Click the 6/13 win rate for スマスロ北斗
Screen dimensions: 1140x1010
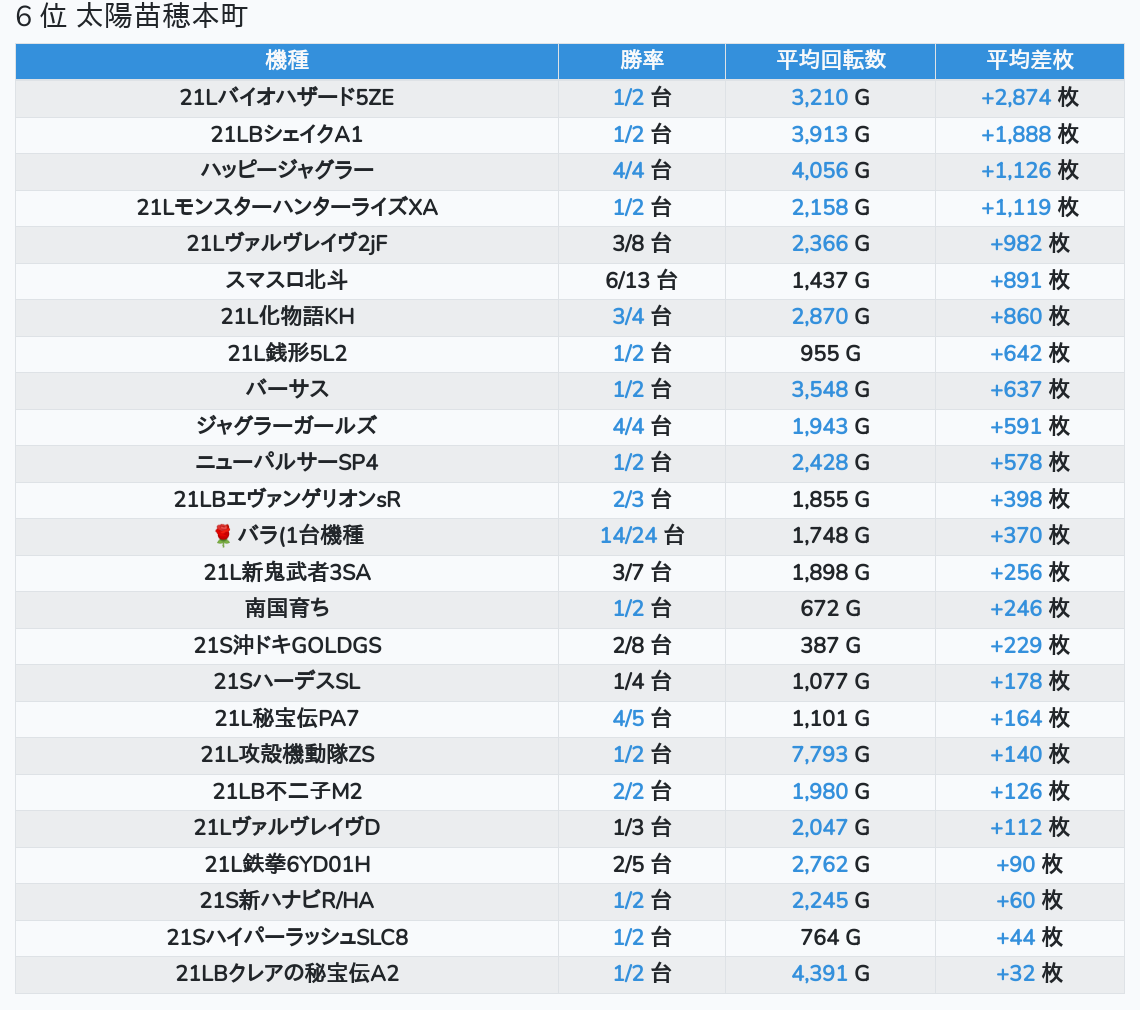(x=628, y=281)
